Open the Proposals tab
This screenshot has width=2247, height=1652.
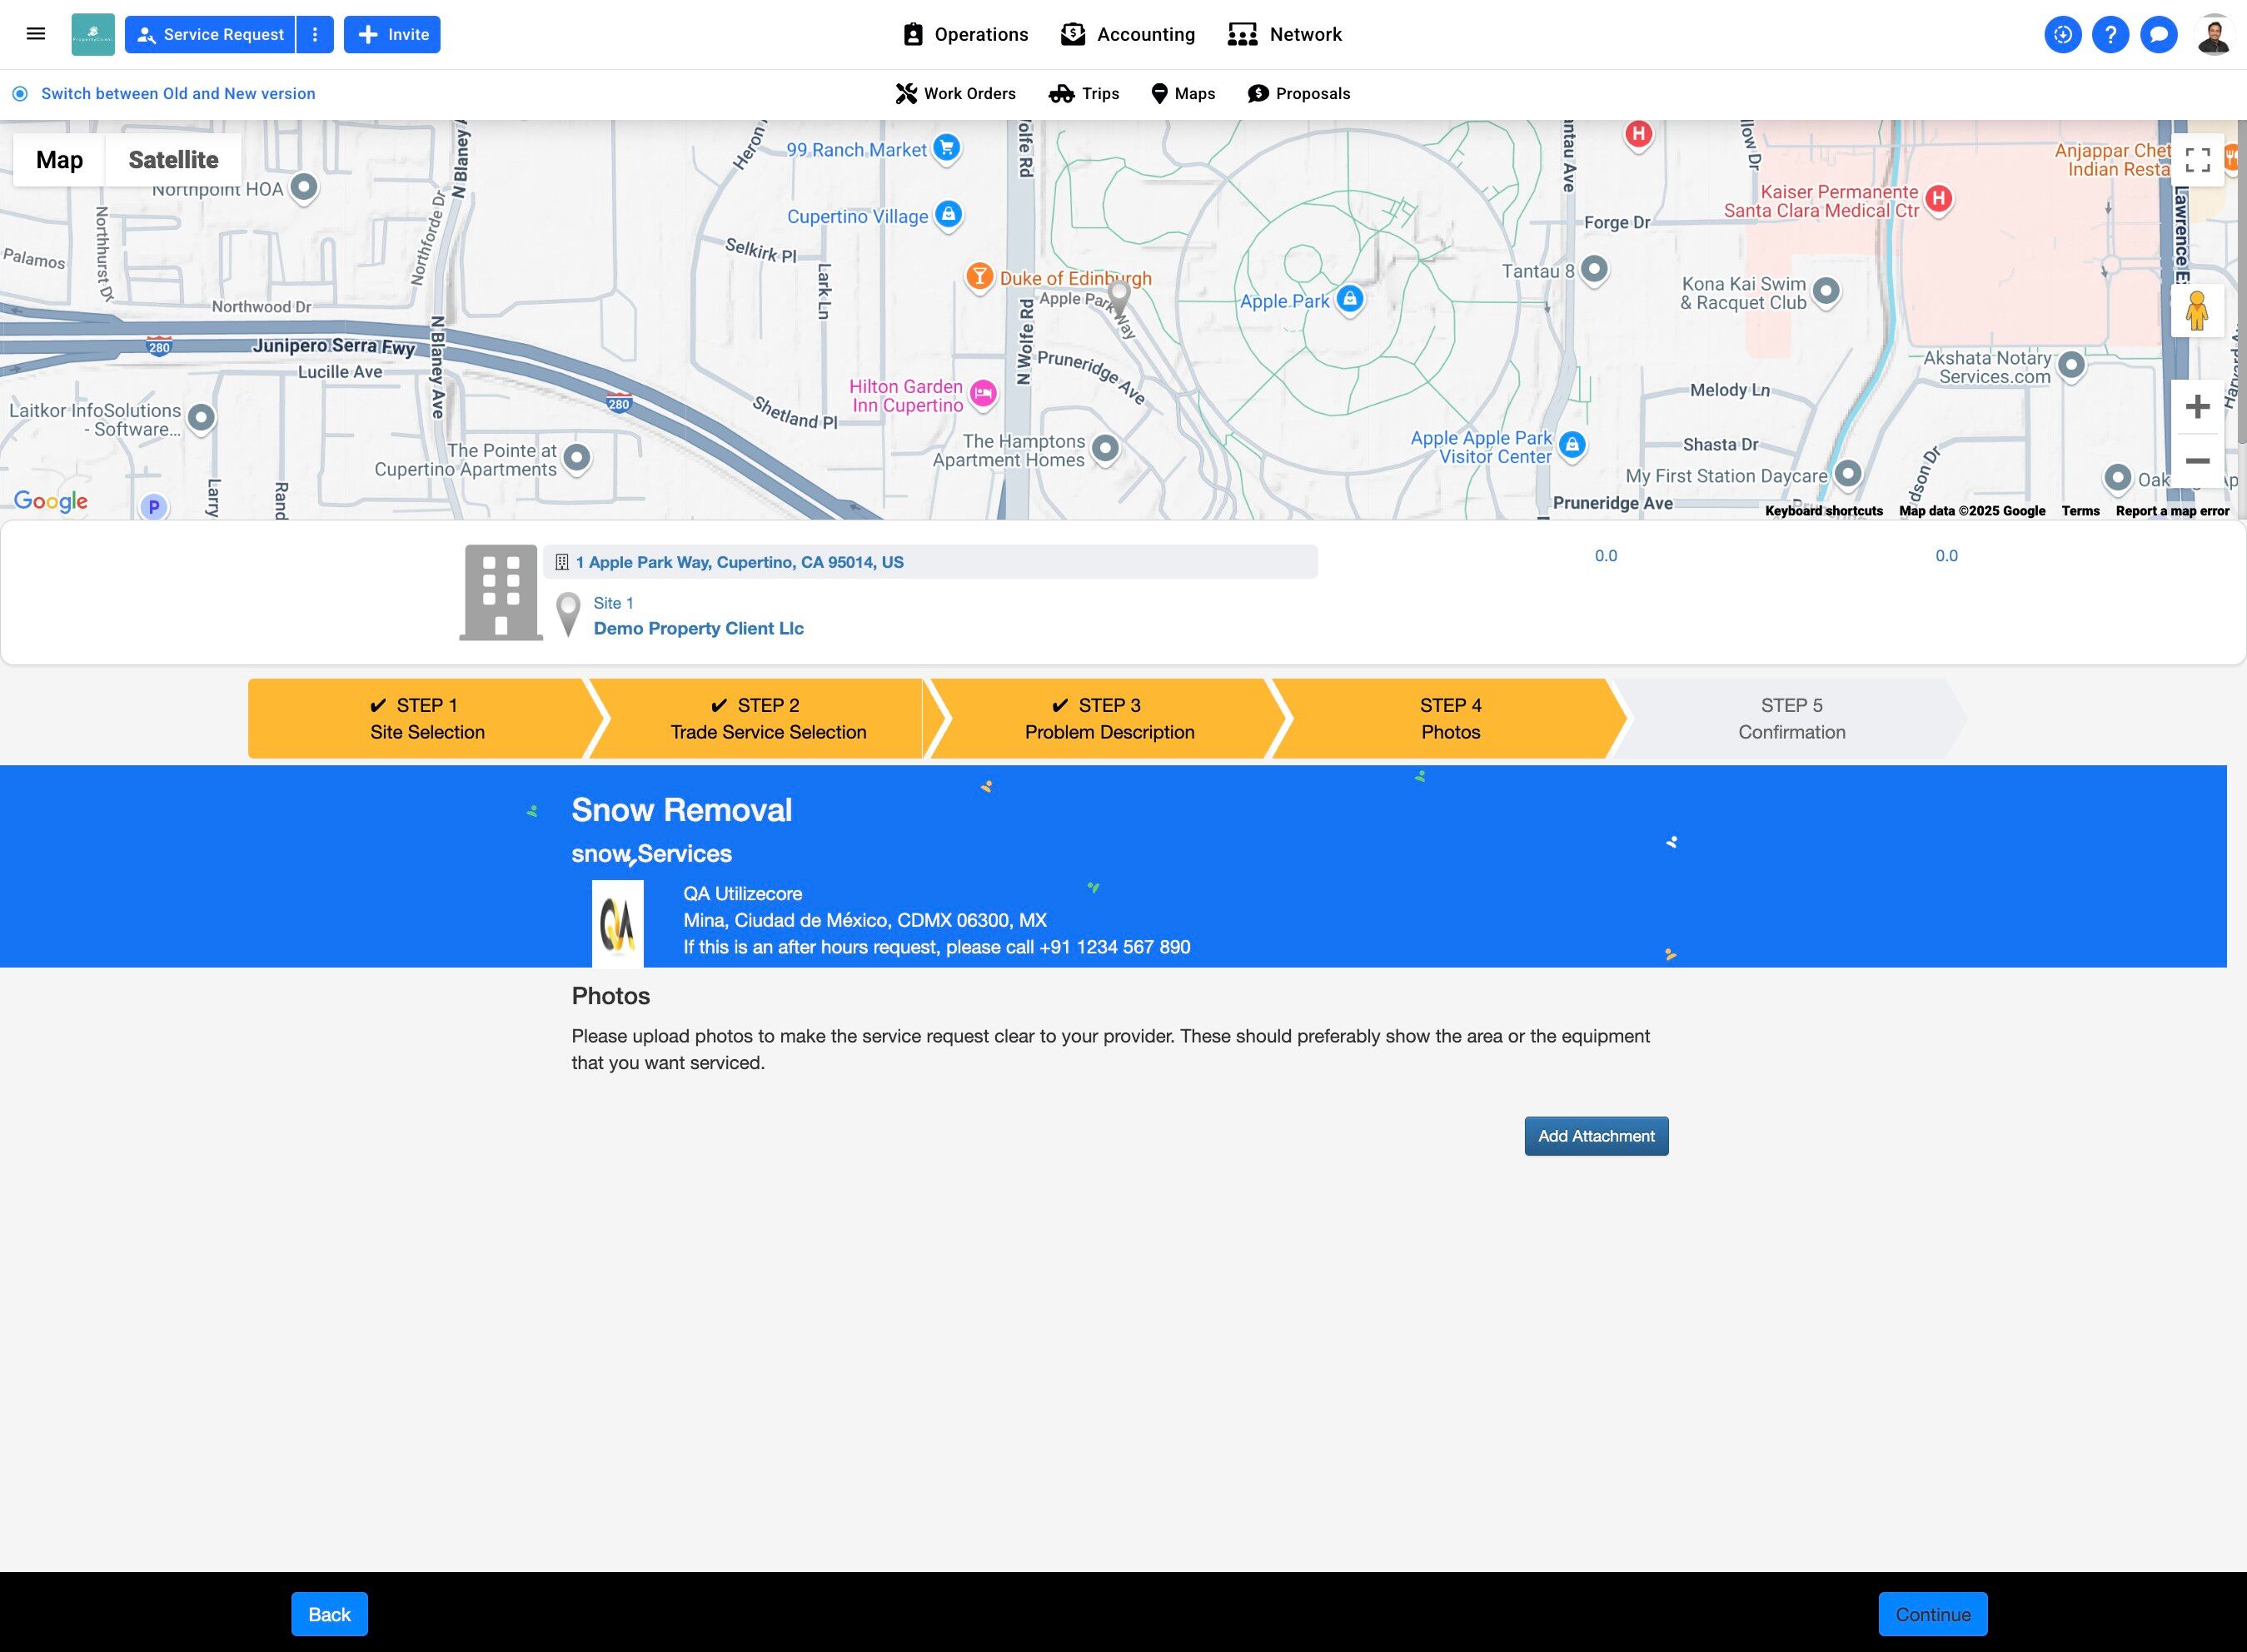pos(1299,94)
